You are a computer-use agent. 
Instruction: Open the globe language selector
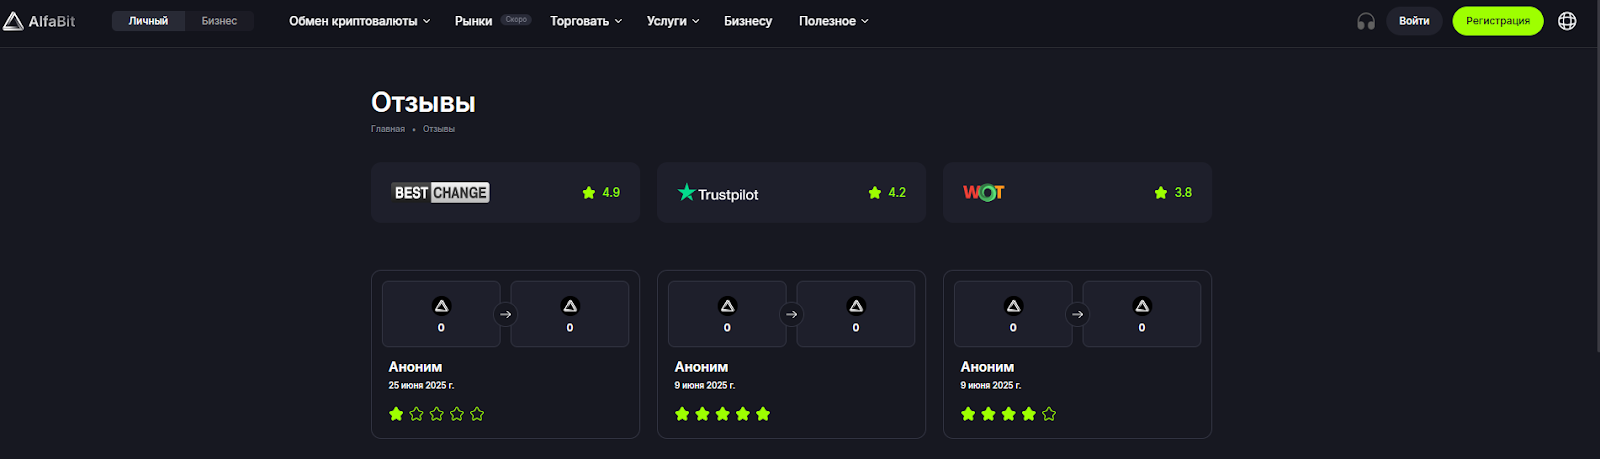coord(1567,21)
